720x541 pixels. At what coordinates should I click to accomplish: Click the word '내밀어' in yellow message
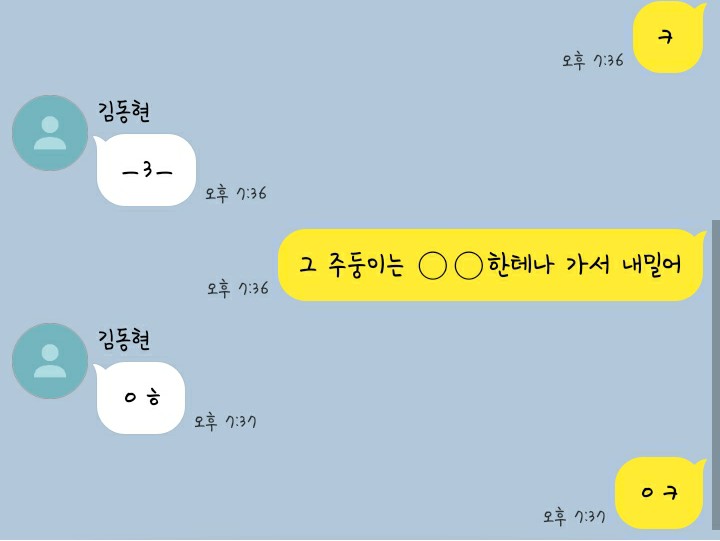(x=652, y=265)
